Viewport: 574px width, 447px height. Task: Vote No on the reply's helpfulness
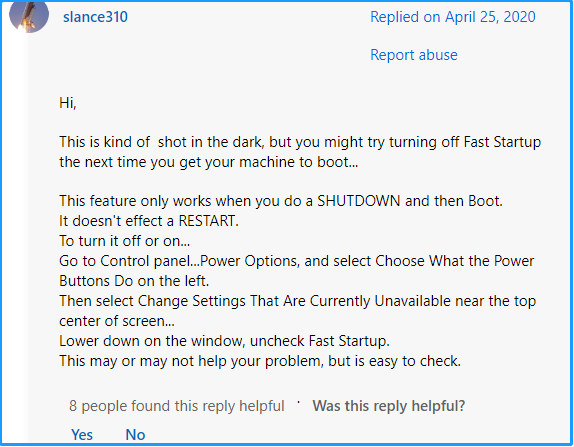point(135,435)
